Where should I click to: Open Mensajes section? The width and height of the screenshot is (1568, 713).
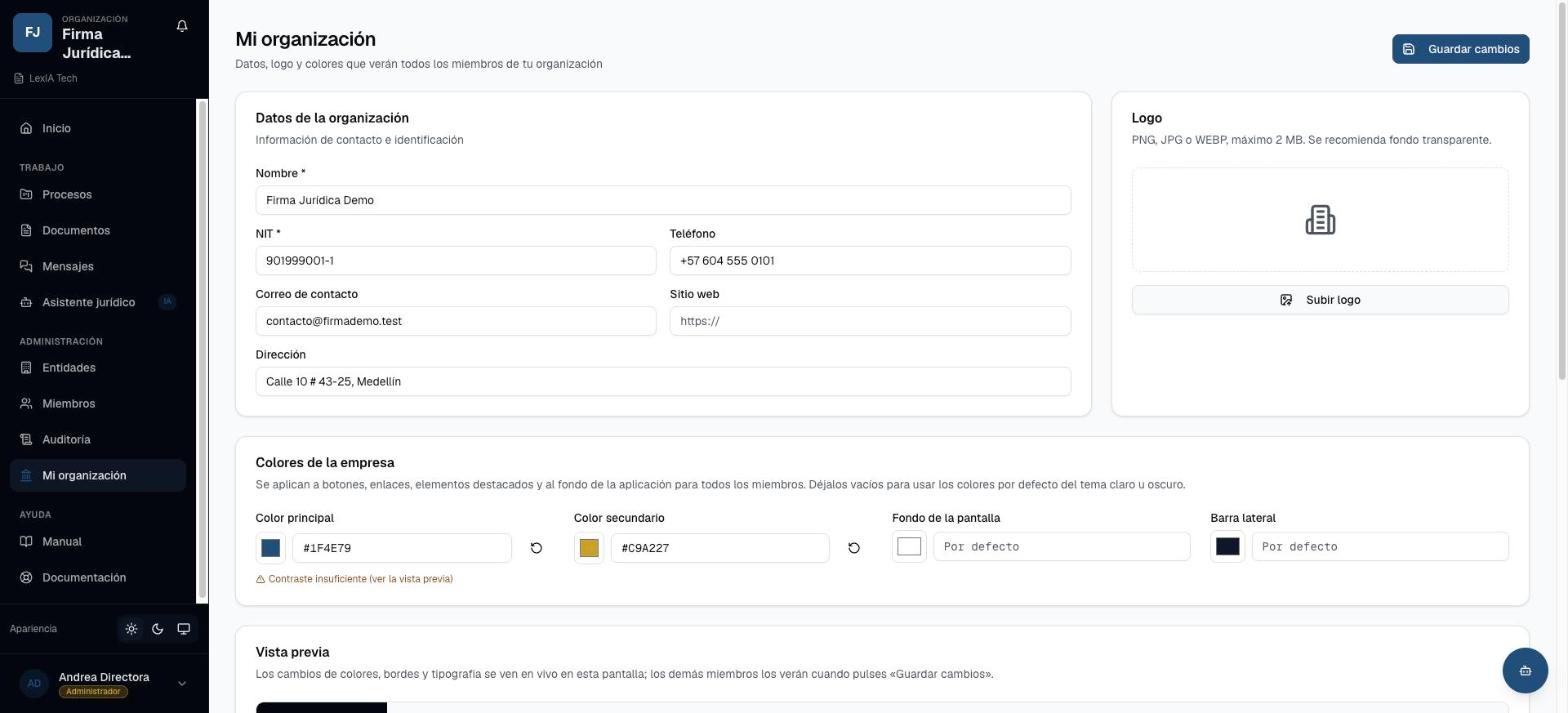point(98,266)
